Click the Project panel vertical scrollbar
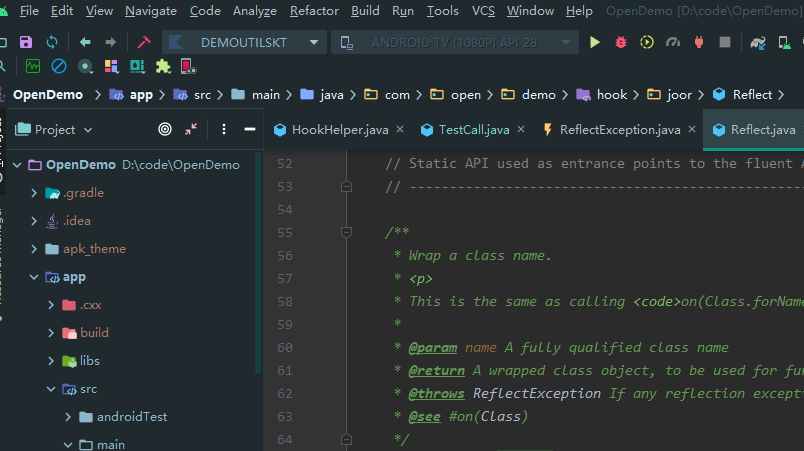 coord(258,262)
